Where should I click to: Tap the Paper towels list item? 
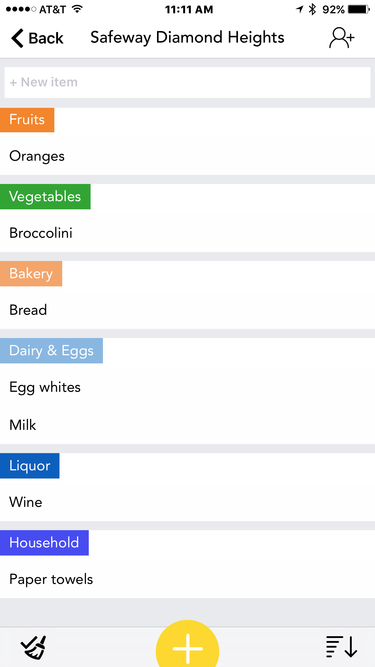pyautogui.click(x=188, y=579)
